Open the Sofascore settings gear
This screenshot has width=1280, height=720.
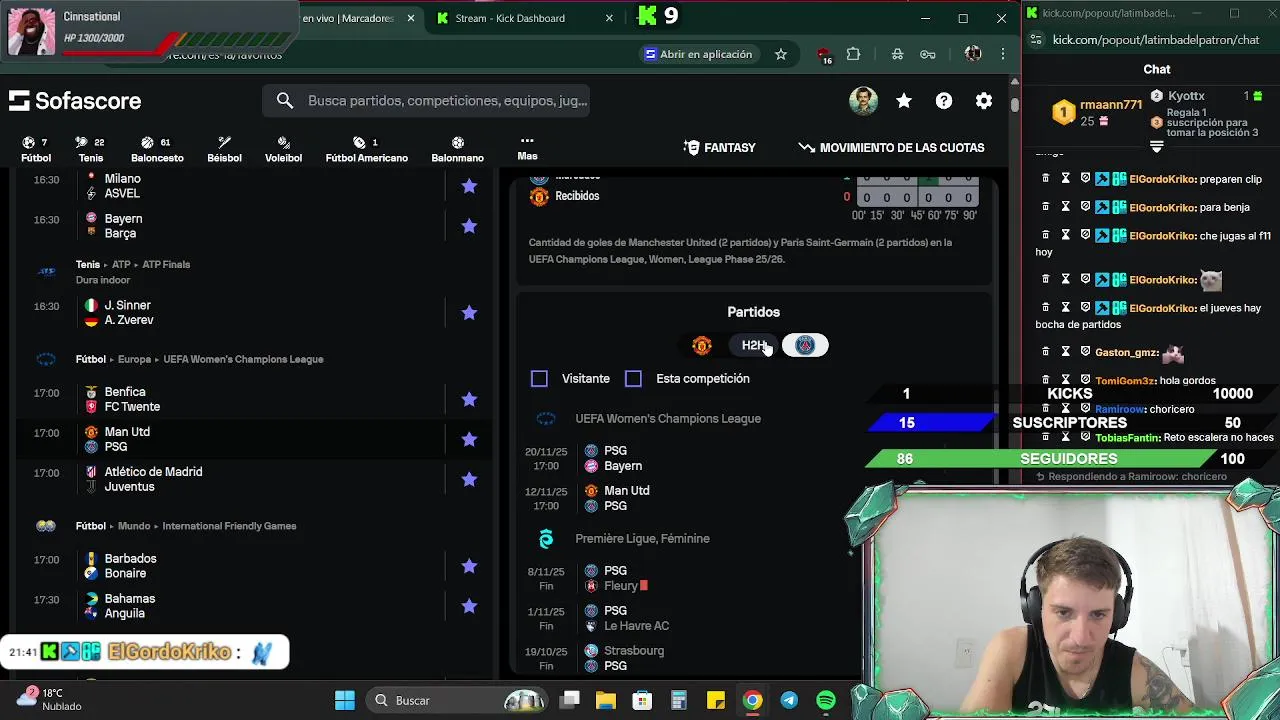point(984,101)
